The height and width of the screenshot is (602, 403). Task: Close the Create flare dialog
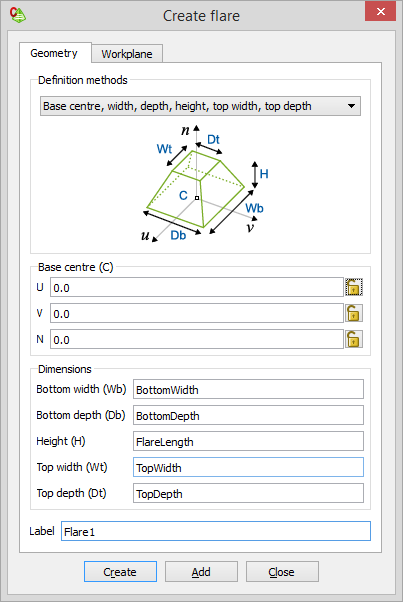pos(380,11)
